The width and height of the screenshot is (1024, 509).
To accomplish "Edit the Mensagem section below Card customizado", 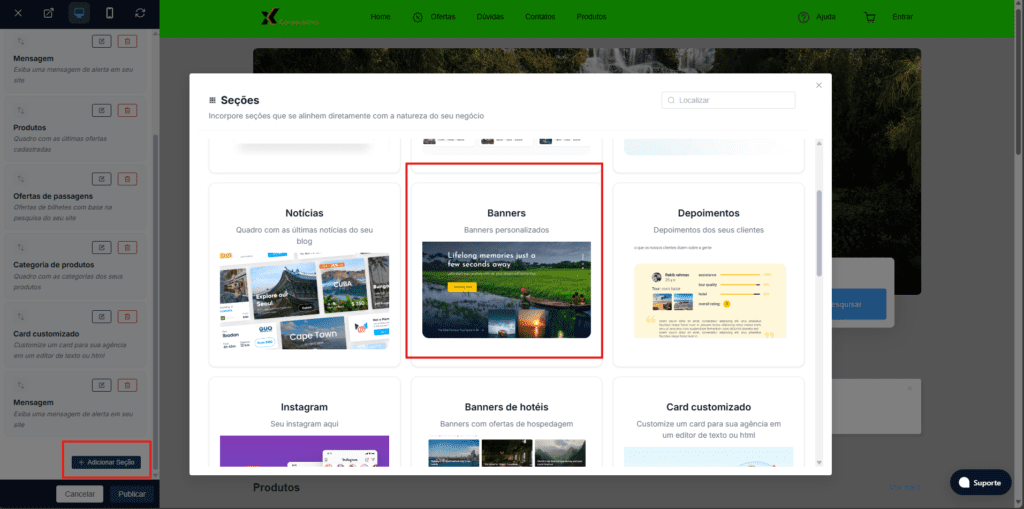I will [101, 386].
